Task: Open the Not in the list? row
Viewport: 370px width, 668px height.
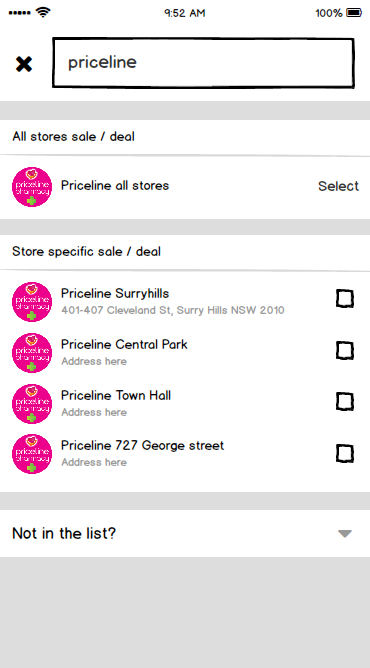Action: tap(185, 533)
